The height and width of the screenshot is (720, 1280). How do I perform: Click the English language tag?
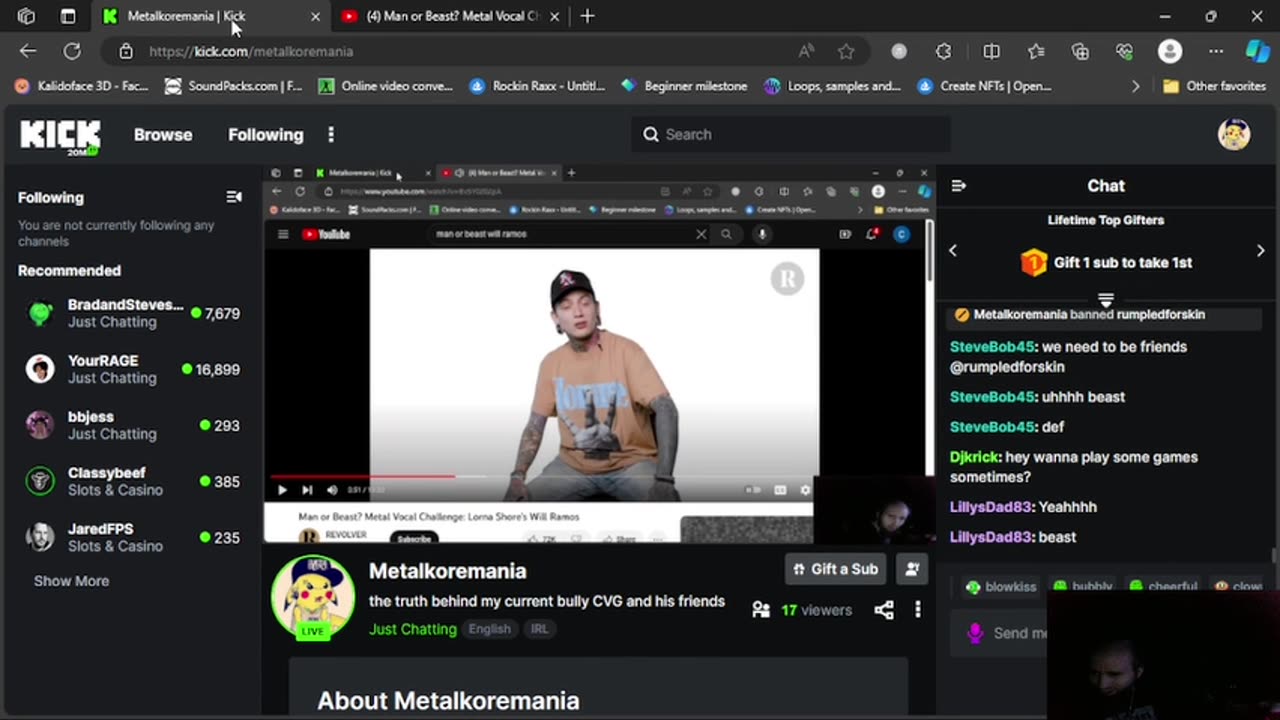tap(489, 629)
